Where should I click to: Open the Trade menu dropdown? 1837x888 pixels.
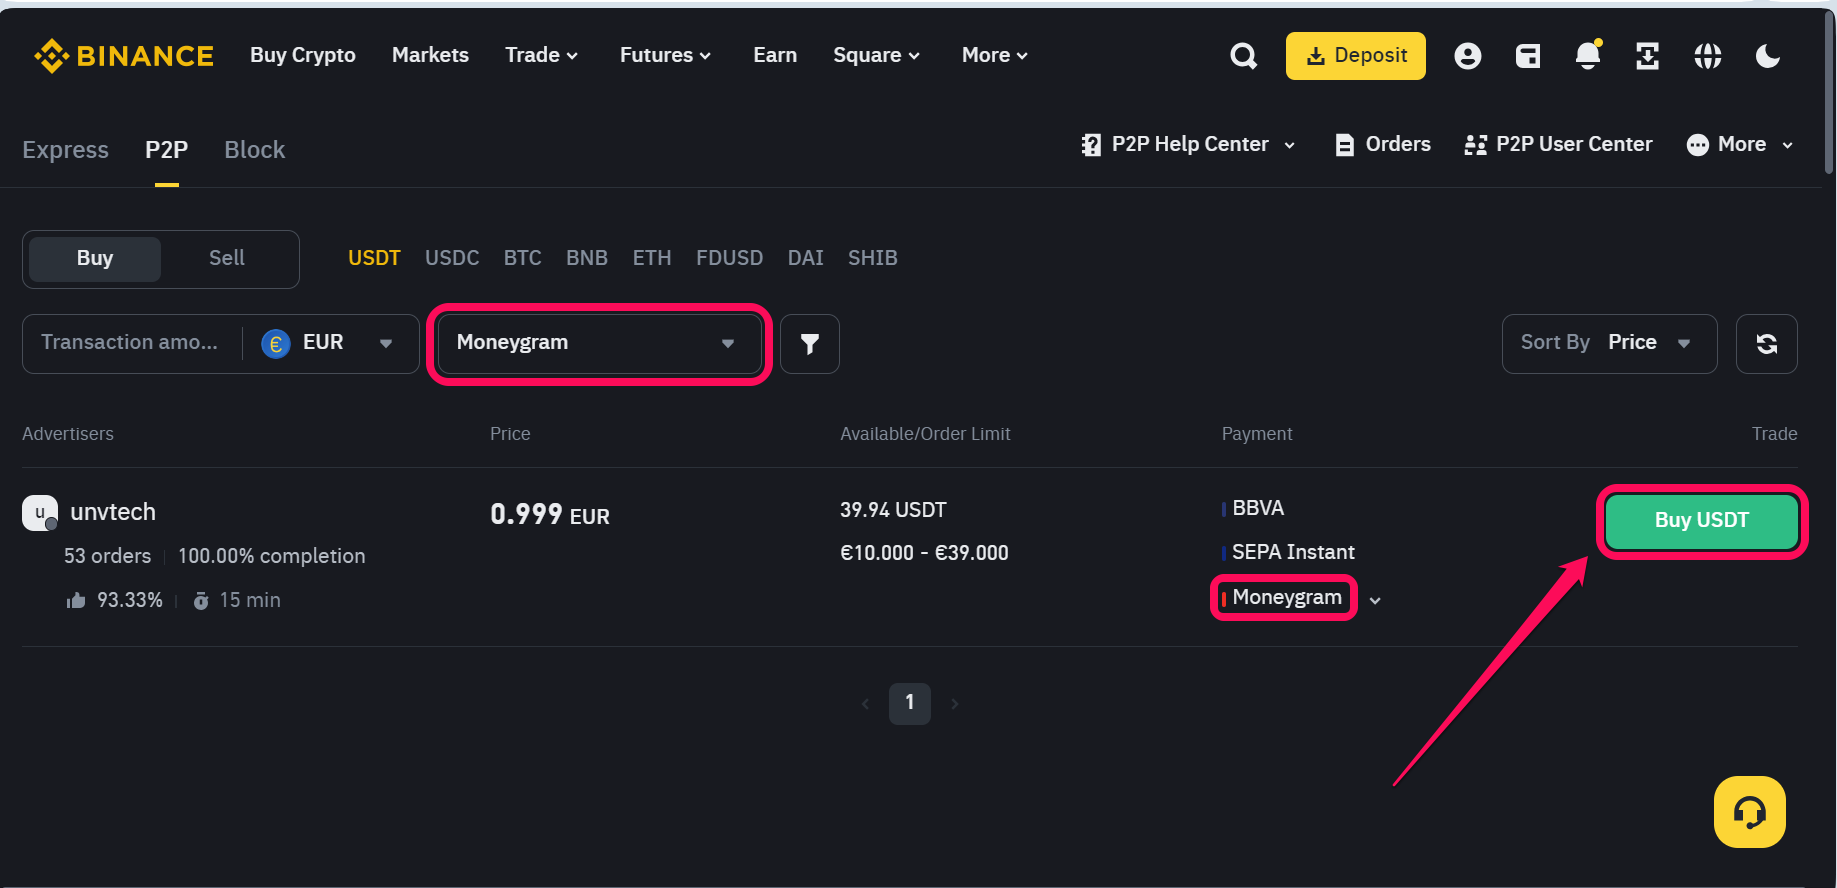(x=541, y=56)
